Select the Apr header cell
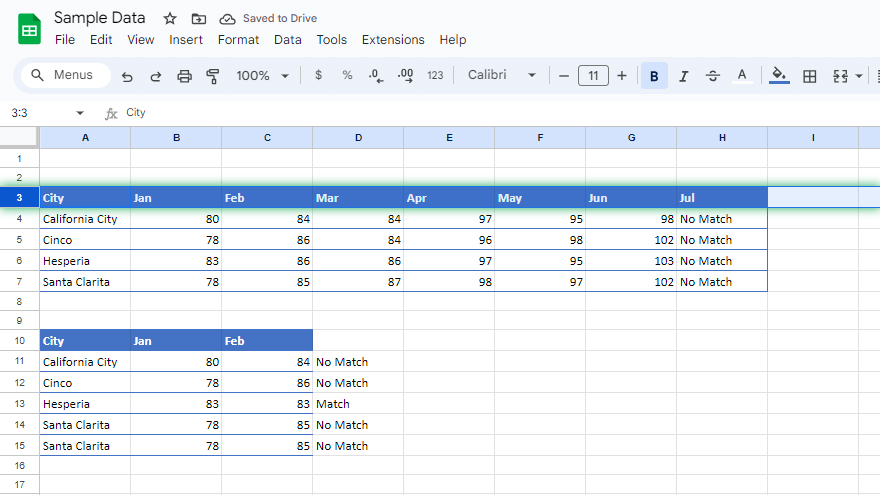 449,198
